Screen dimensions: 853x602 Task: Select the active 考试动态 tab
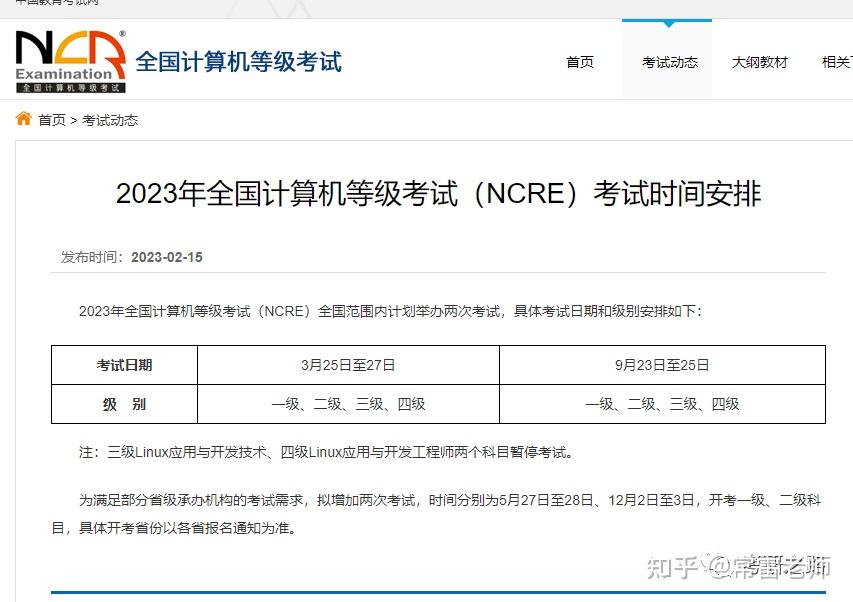666,61
